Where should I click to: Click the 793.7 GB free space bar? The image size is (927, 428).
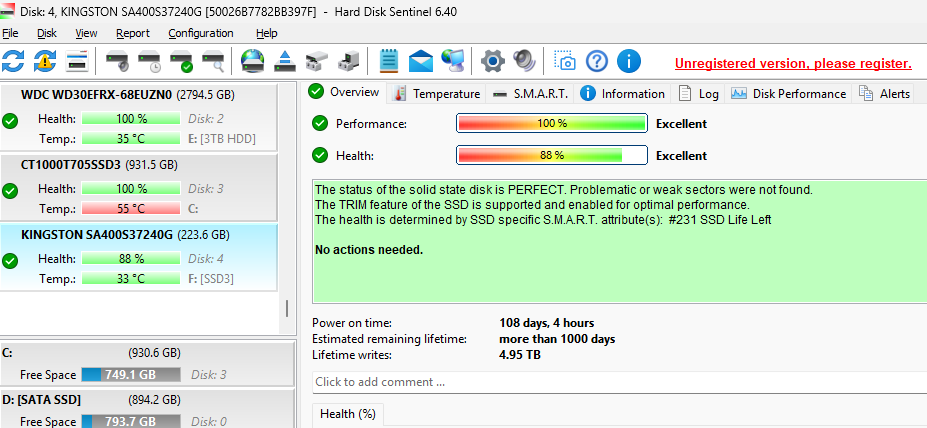[131, 421]
